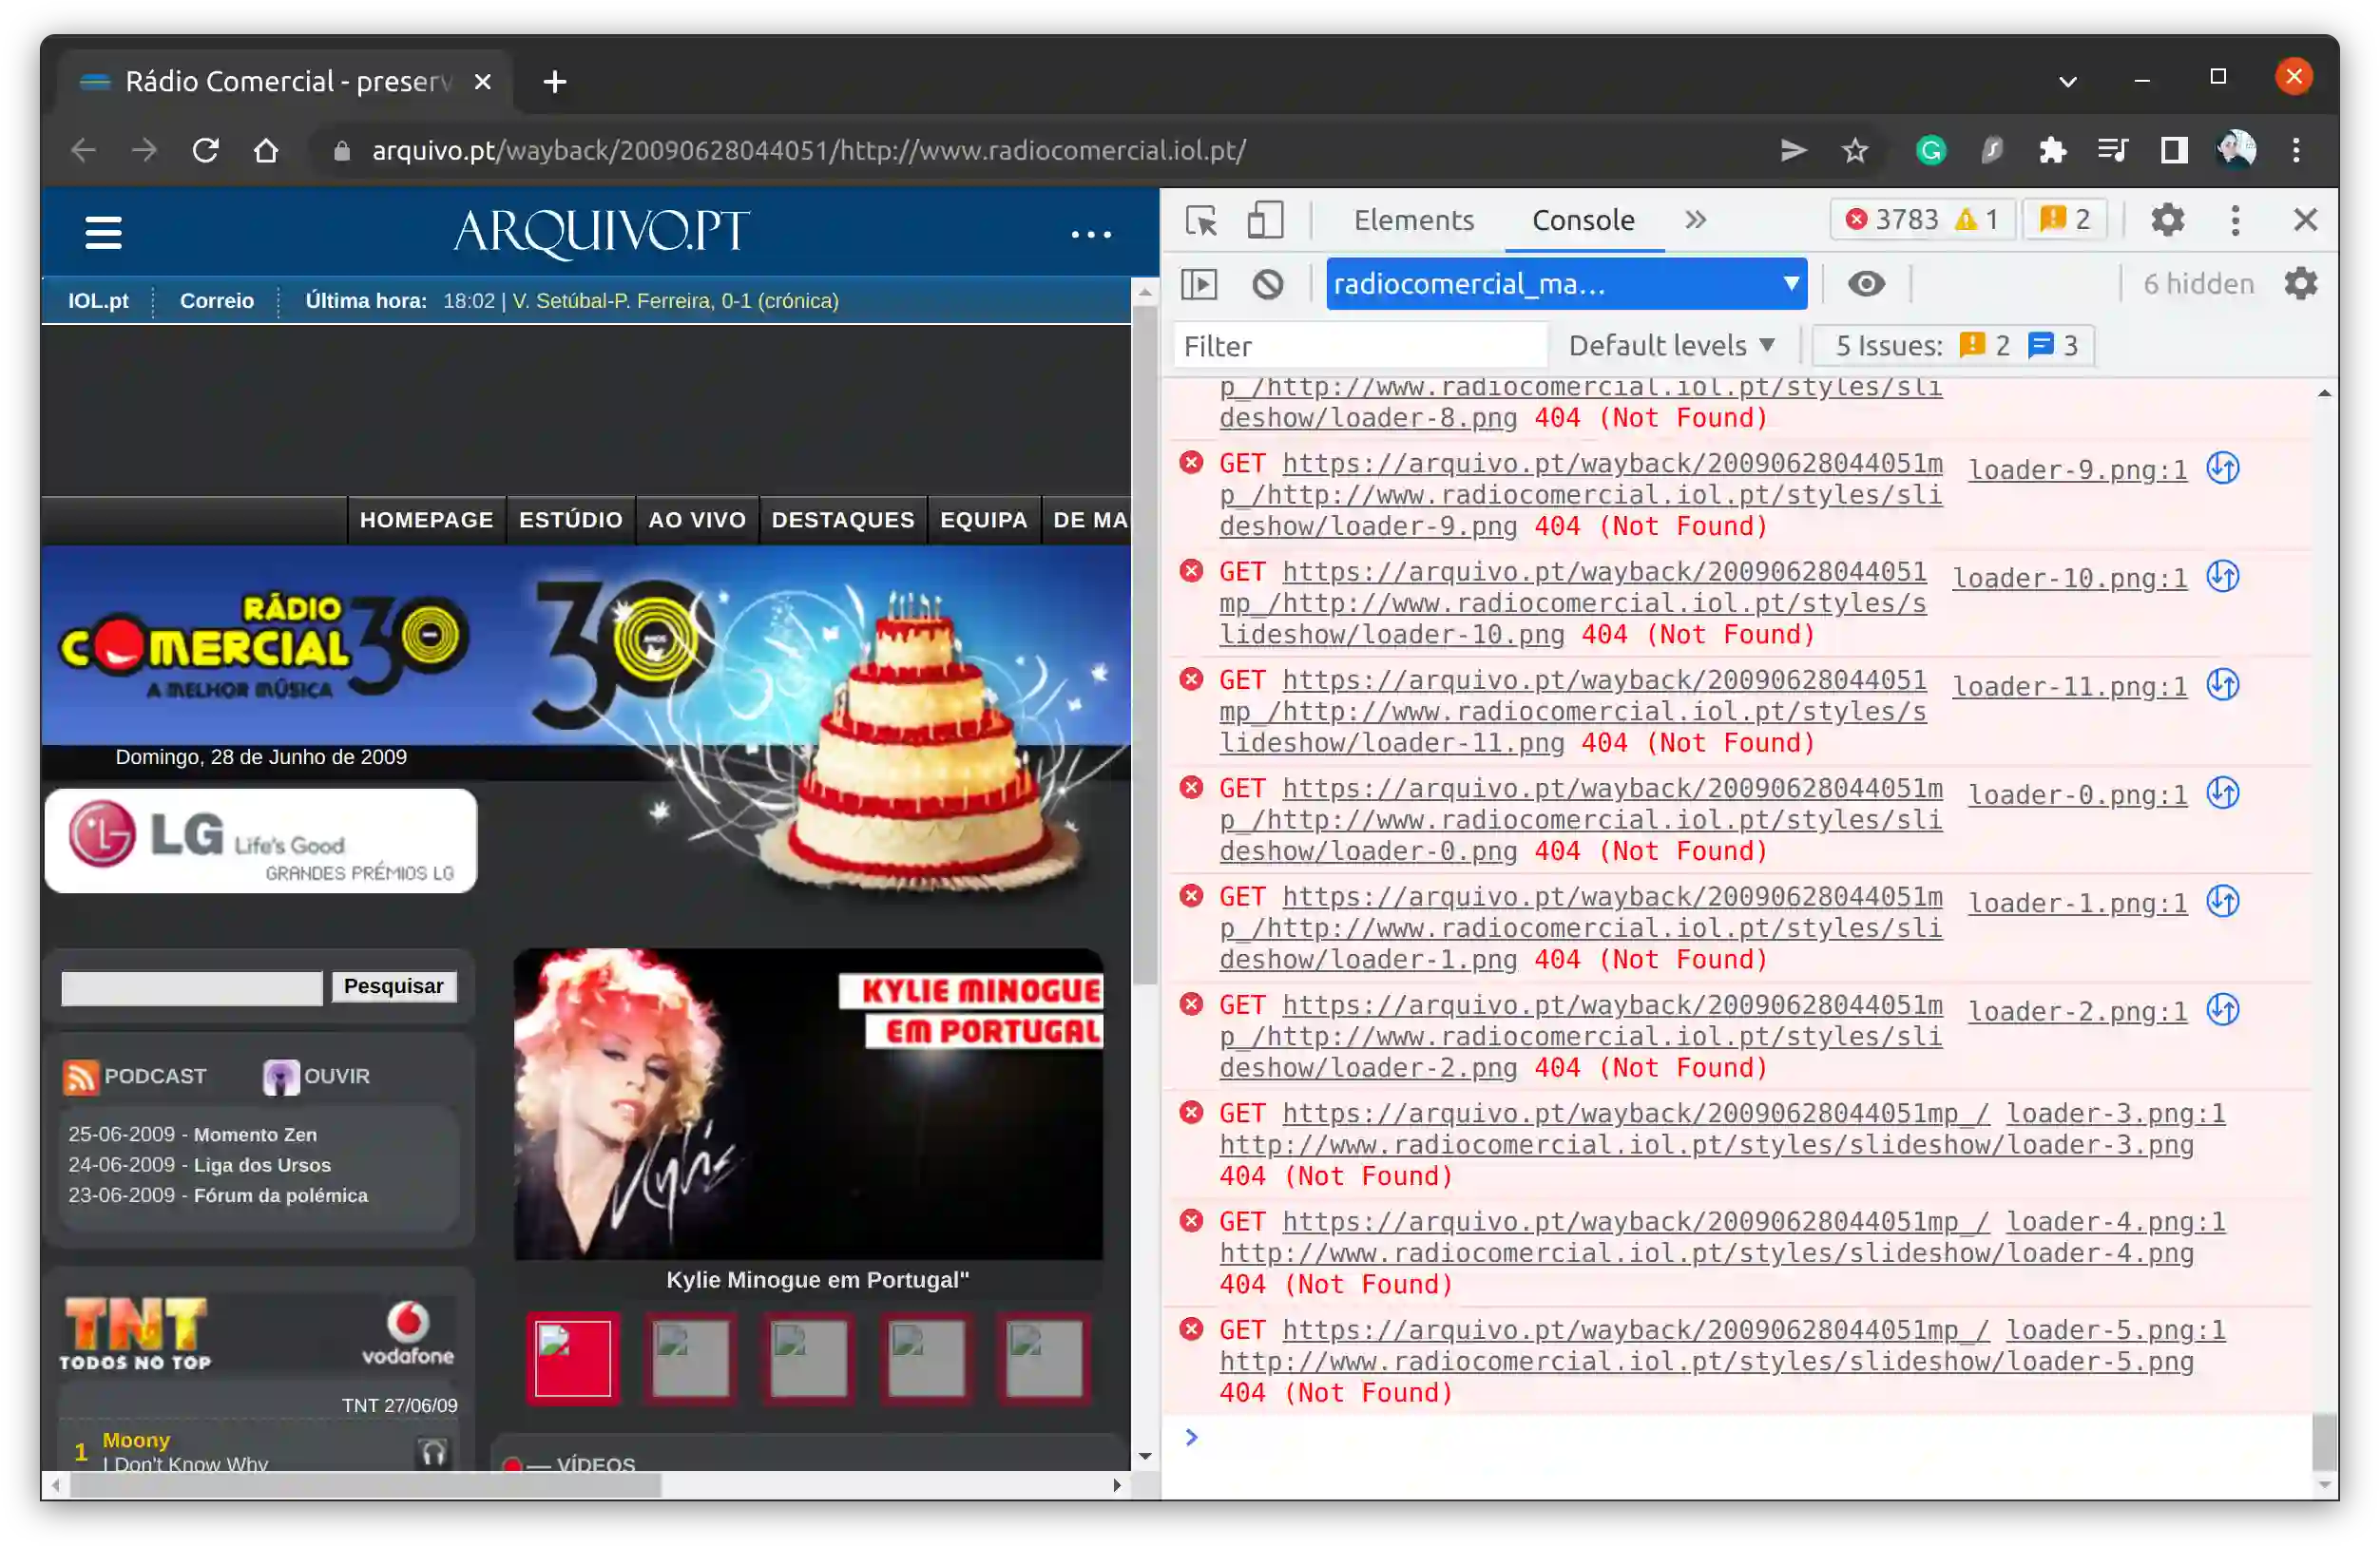This screenshot has height=1547, width=2380.
Task: Click the Arquivo.pt hamburger menu
Action: [103, 233]
